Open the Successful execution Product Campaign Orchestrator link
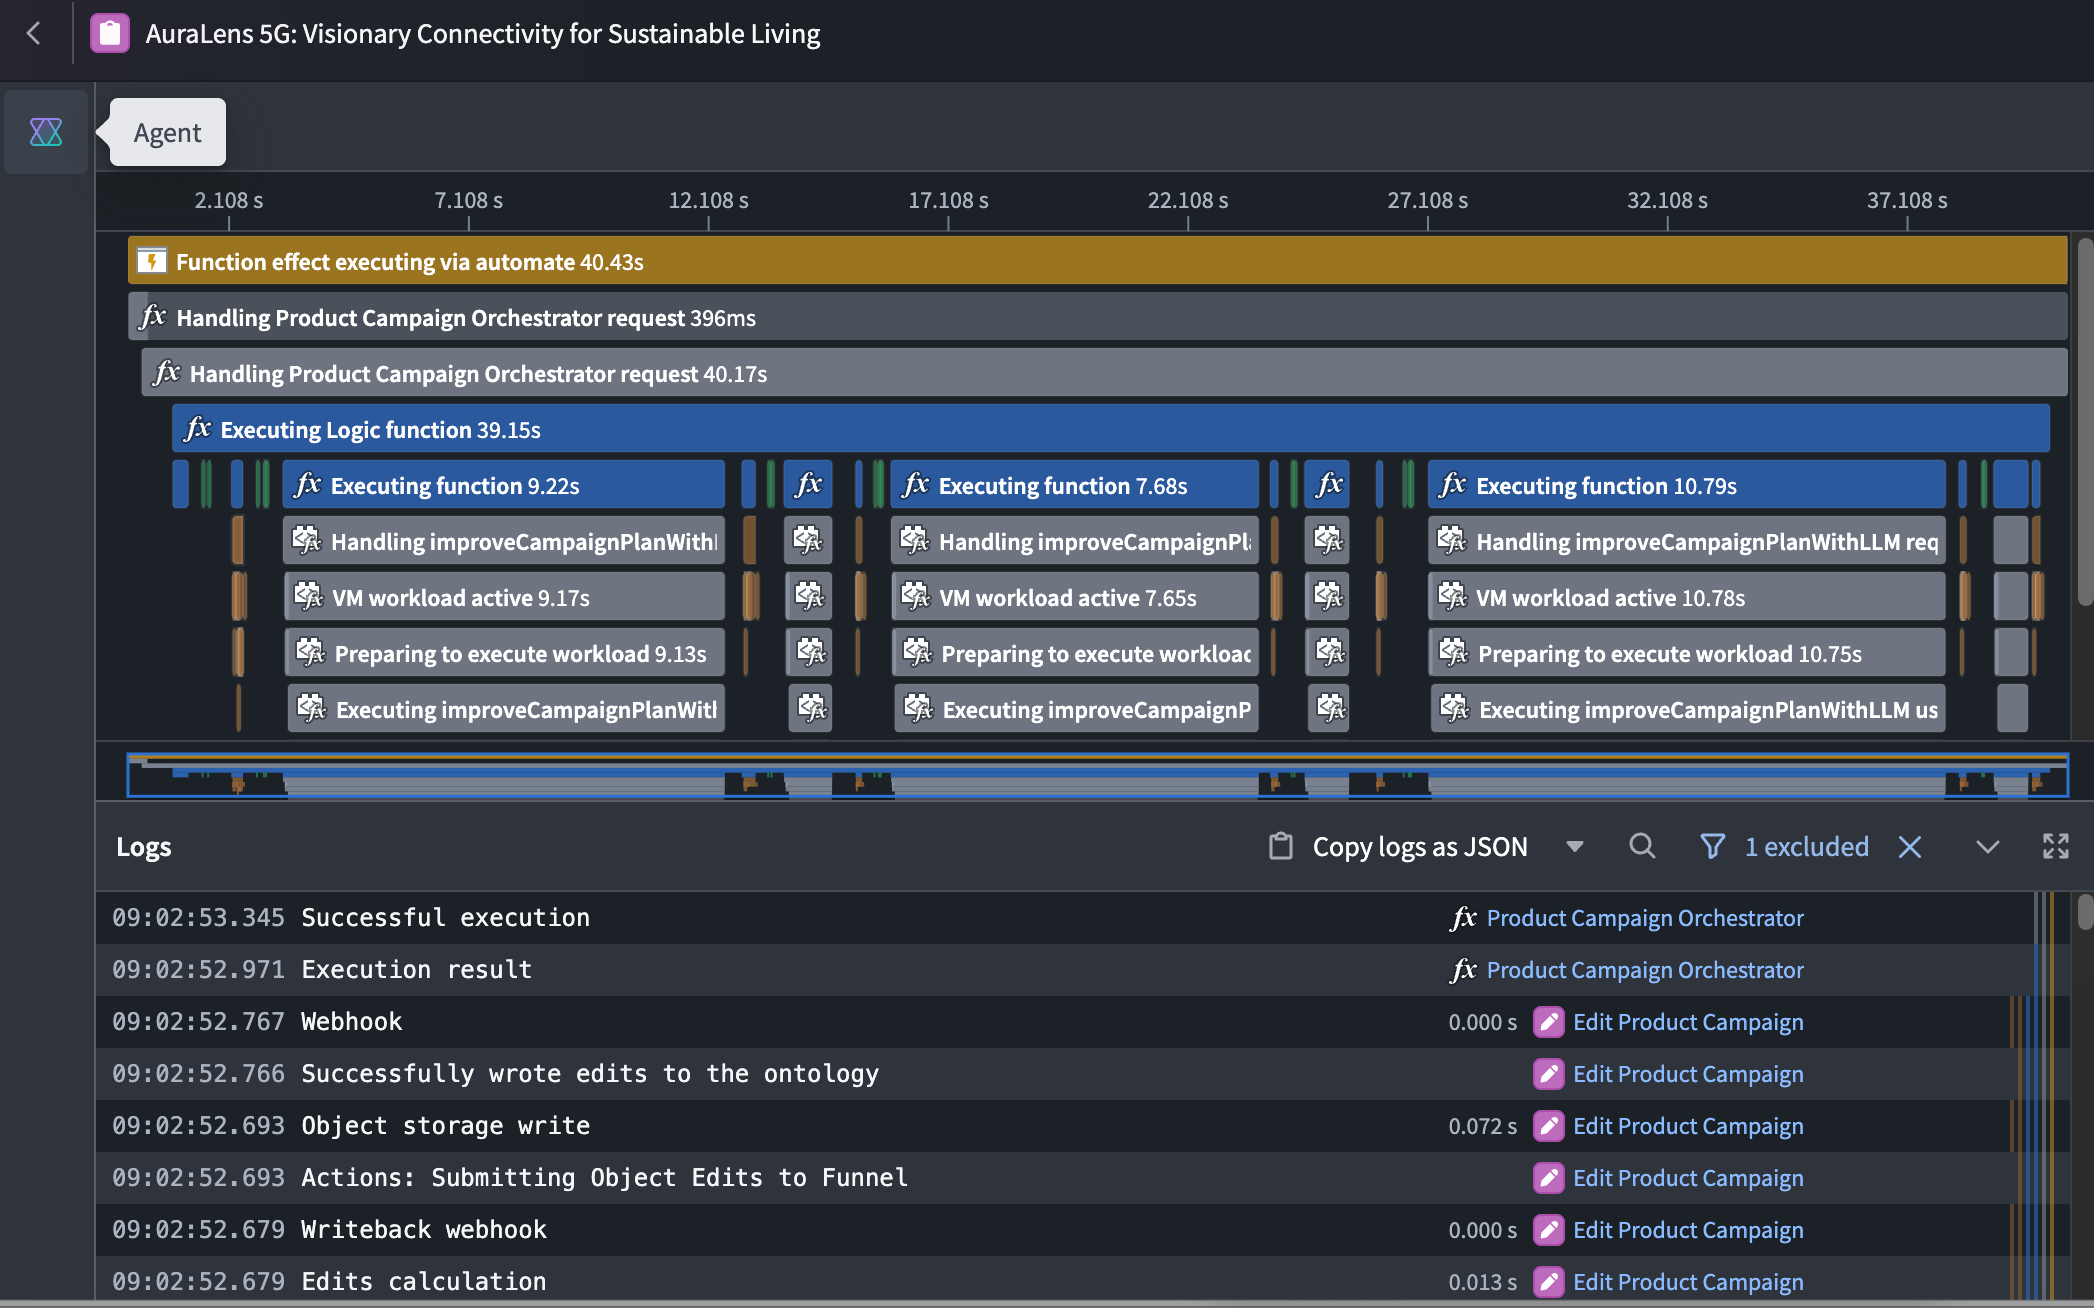2094x1308 pixels. 1645,918
